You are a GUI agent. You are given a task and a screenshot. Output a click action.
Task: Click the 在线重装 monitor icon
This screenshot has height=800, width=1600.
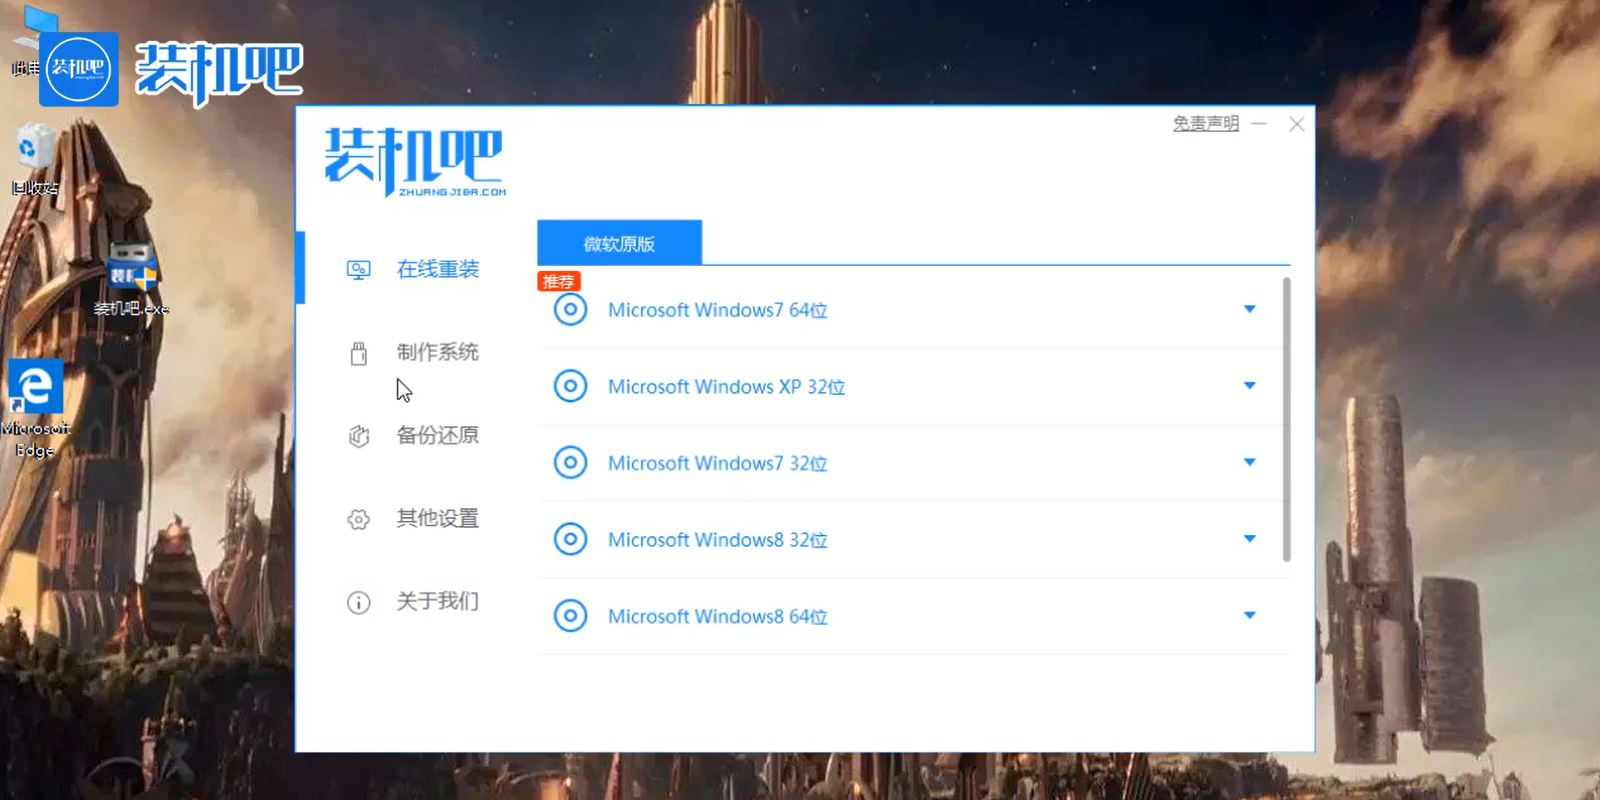click(x=358, y=270)
